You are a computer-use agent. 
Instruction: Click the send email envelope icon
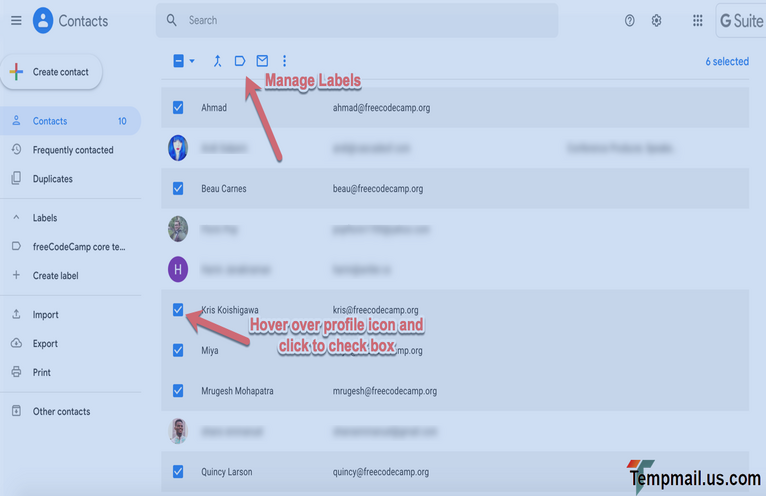[x=262, y=61]
